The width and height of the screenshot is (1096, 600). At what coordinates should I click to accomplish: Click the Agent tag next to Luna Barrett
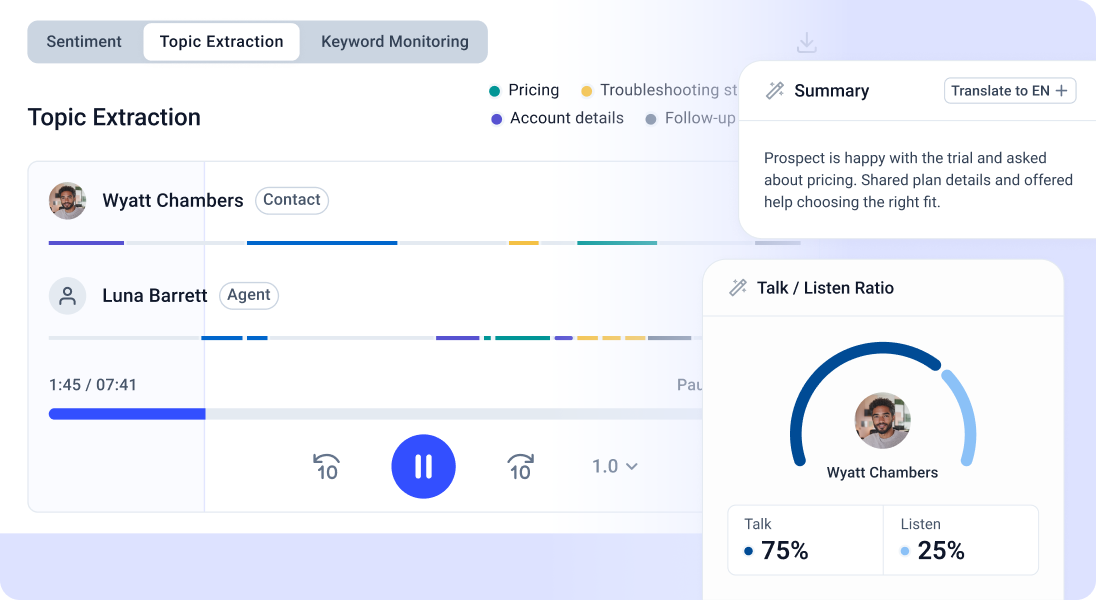tap(248, 295)
